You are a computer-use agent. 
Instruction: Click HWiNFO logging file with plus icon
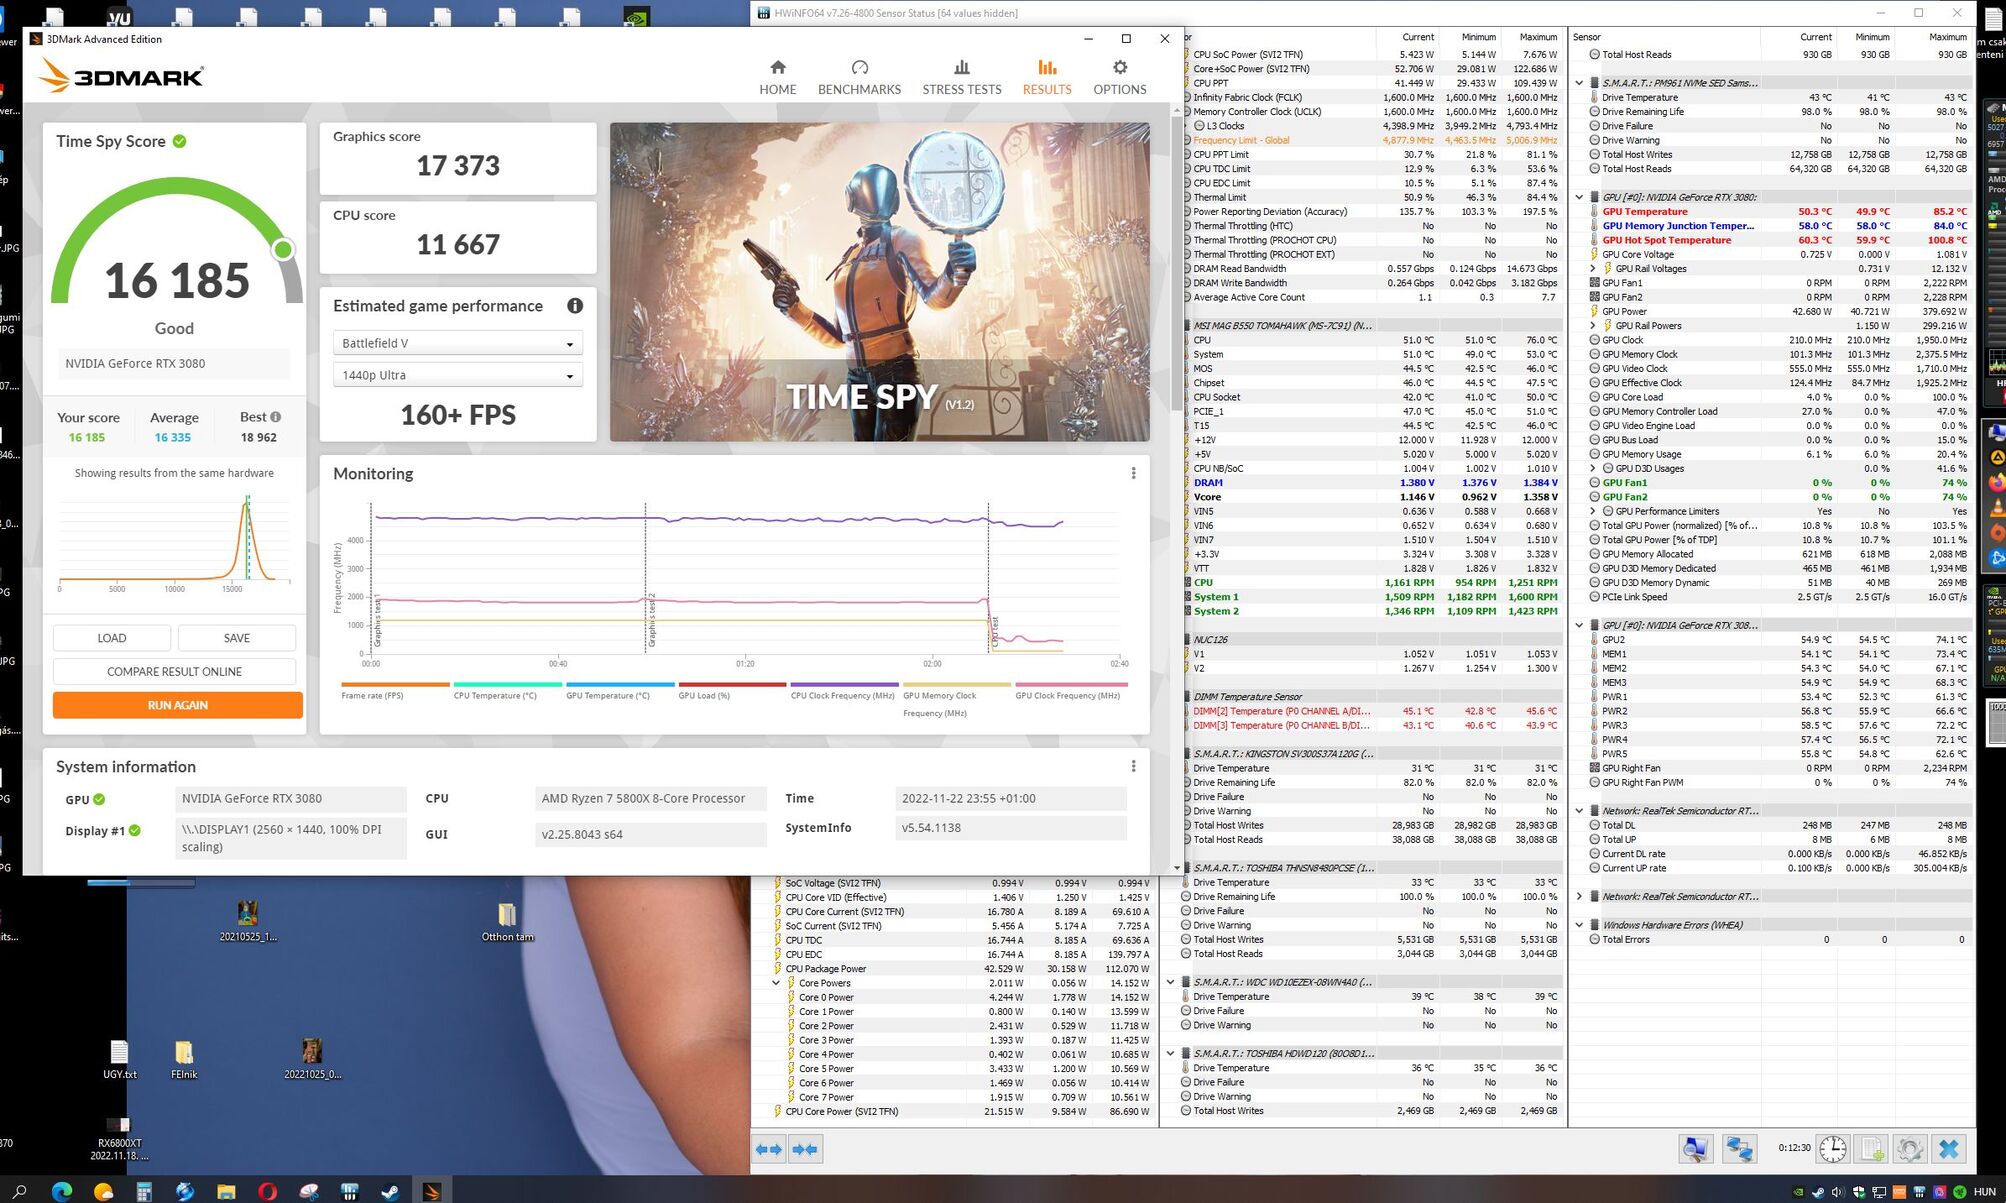[1871, 1149]
